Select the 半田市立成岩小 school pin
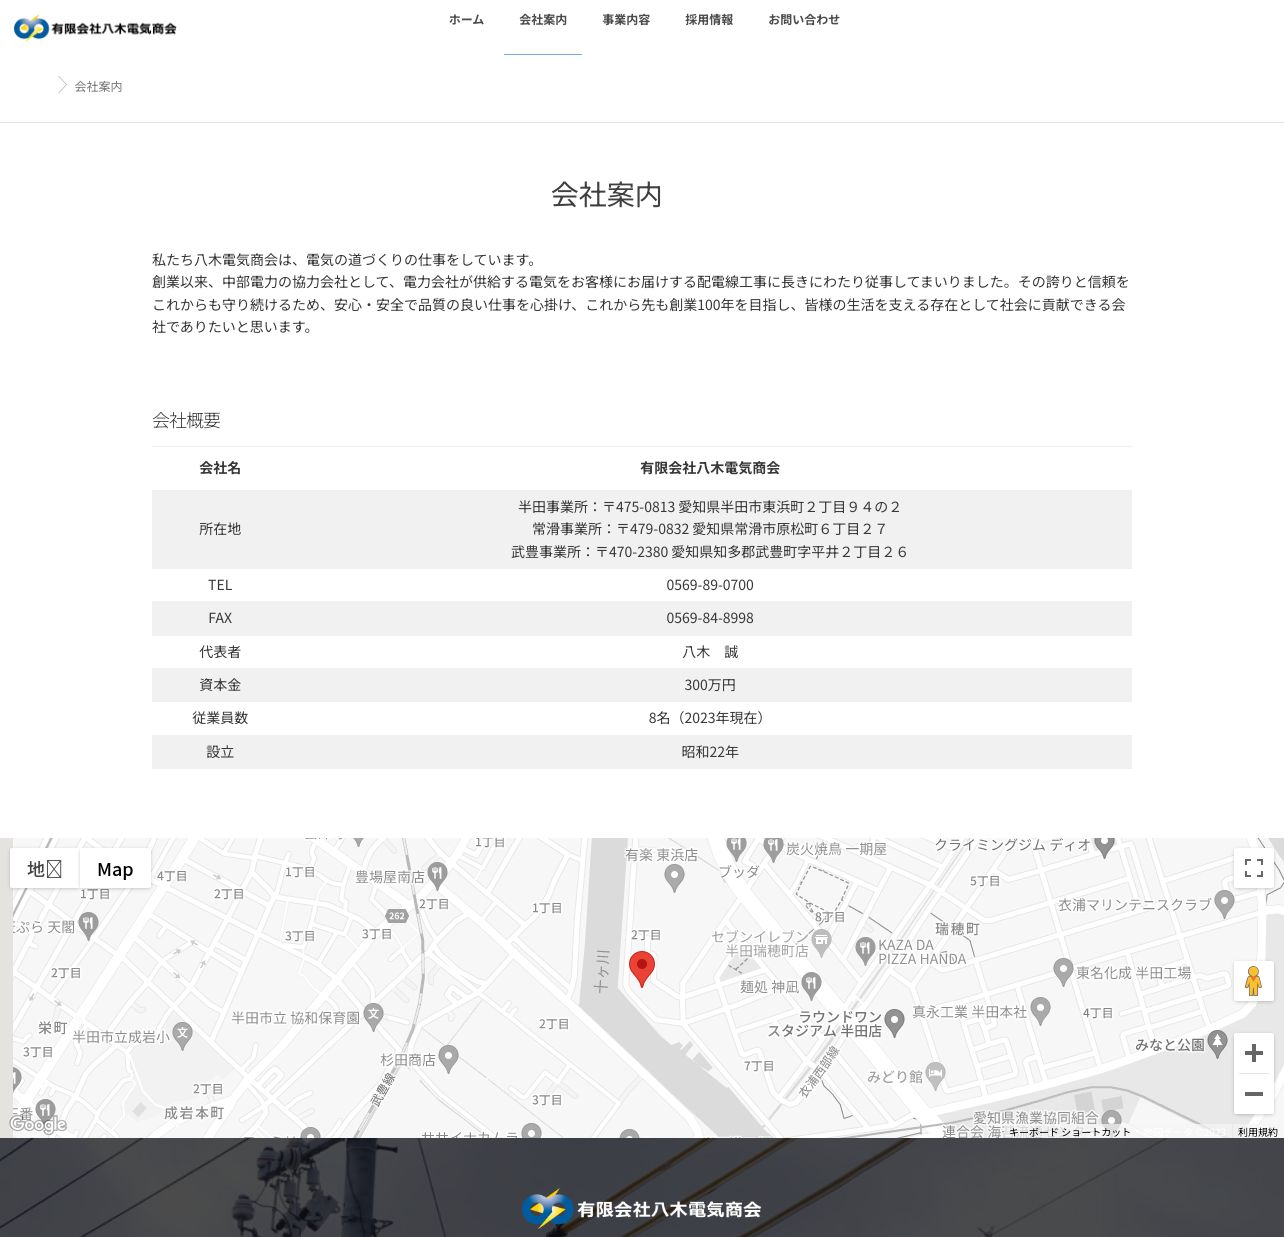Screen dimensions: 1284x1237 point(182,1035)
